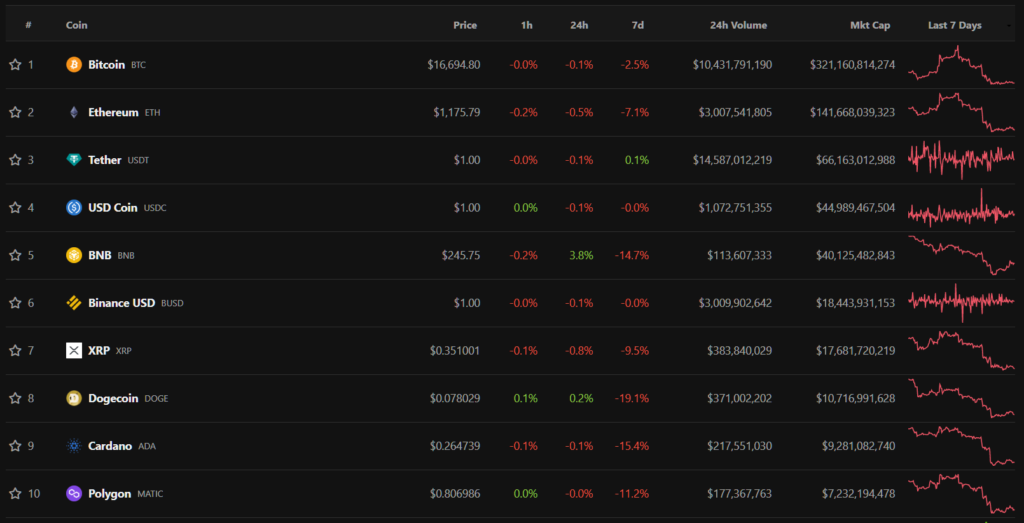Screen dimensions: 1024x523
Task: Click the USD Coin blue logo icon
Action: [73, 208]
